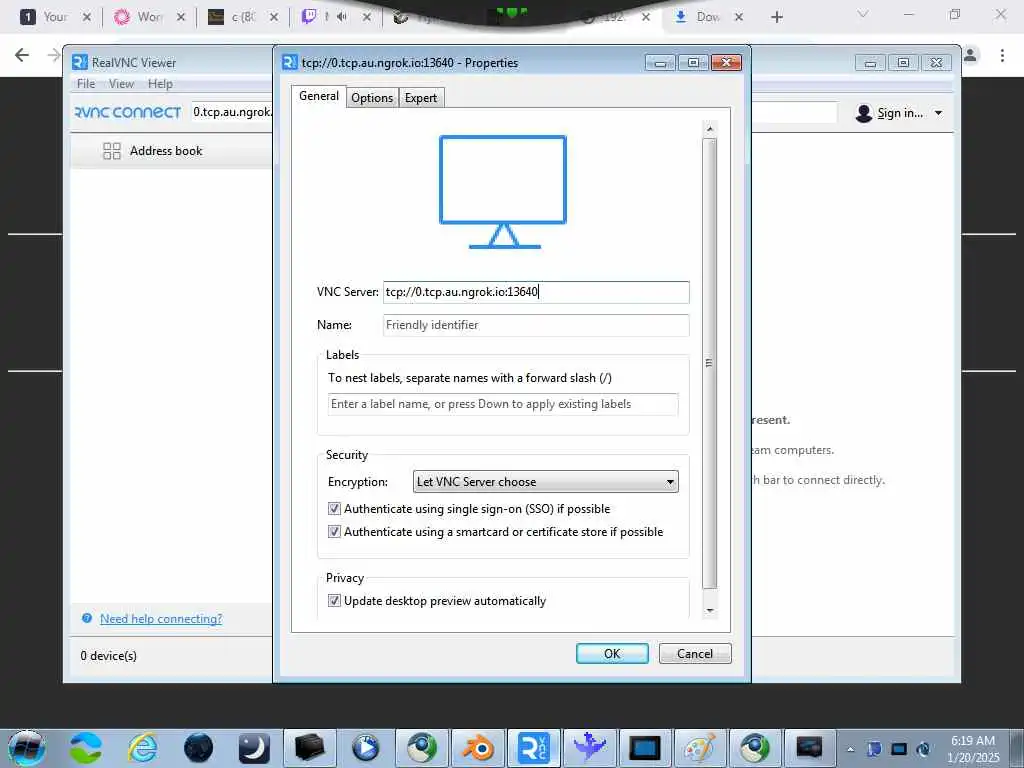
Task: Click the RealVNC Viewer address search bar
Action: [231, 112]
